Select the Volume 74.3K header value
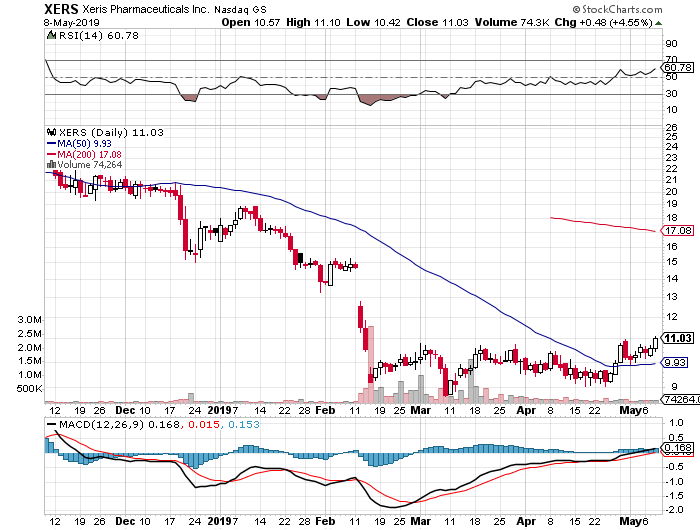The height and width of the screenshot is (530, 700). point(512,22)
